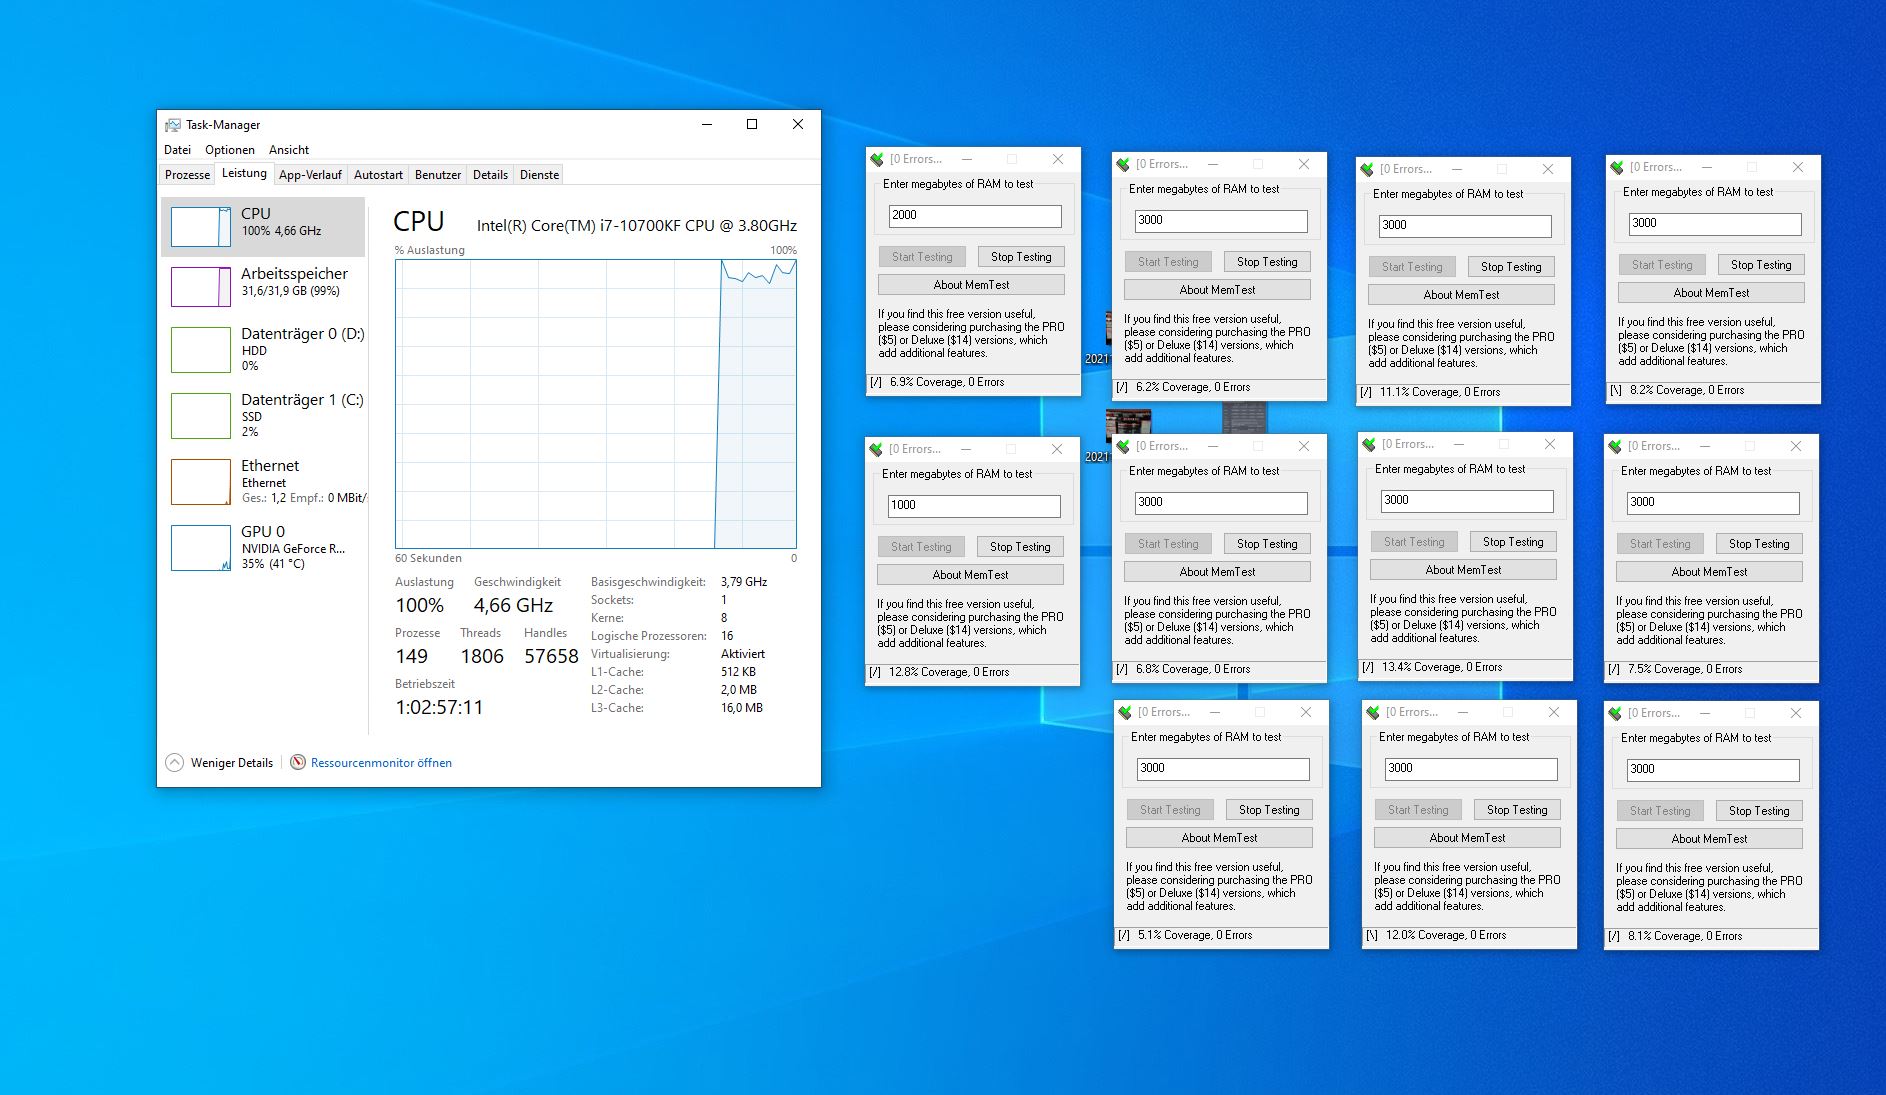Open About MemTest in 11.1% coverage window

pyautogui.click(x=1461, y=295)
